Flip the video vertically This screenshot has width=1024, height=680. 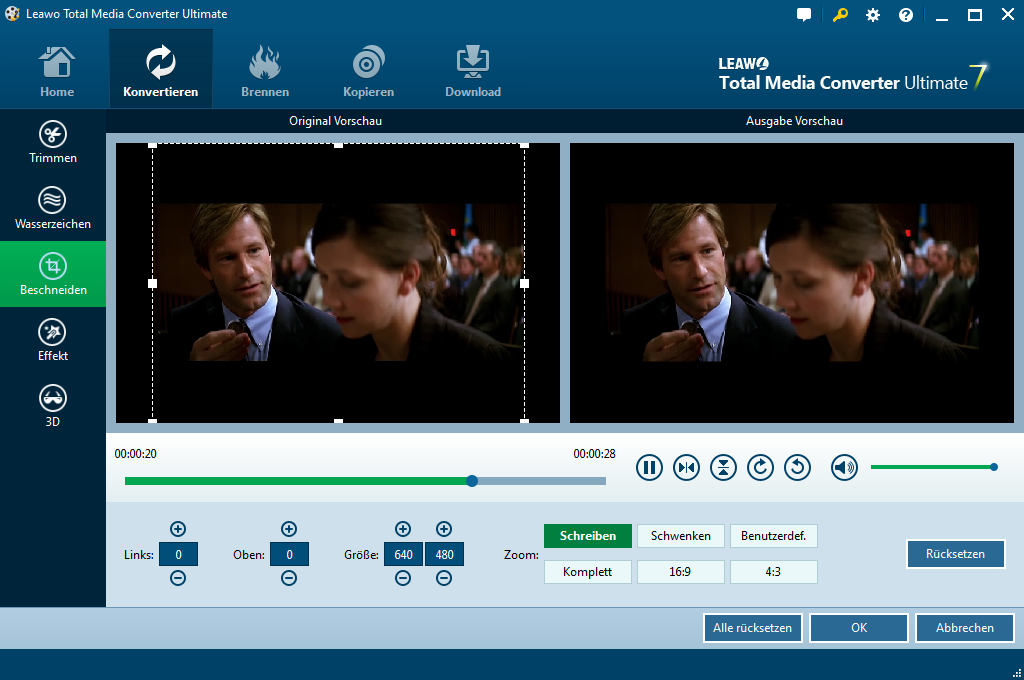[x=724, y=468]
